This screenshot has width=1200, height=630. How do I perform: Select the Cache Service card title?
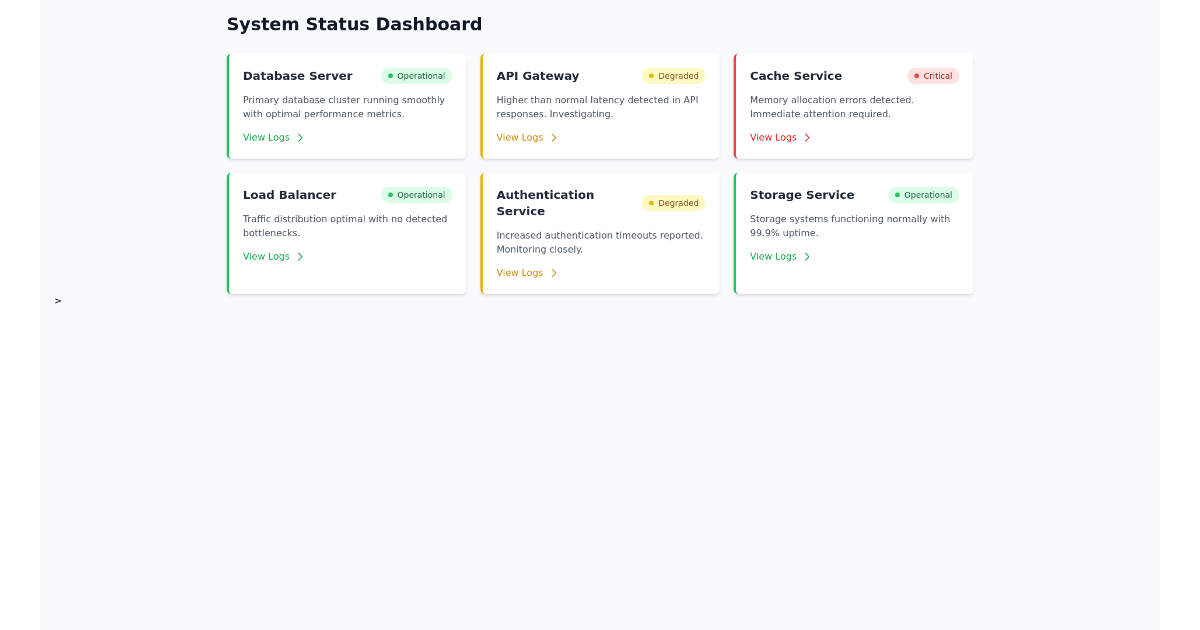[796, 76]
